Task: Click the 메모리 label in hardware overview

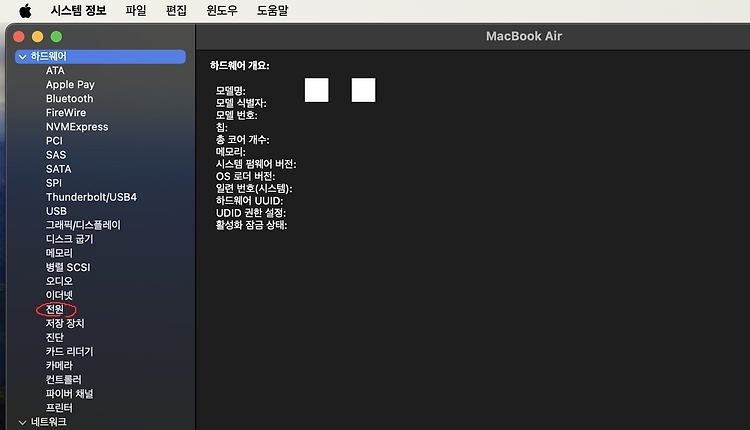Action: (x=231, y=152)
